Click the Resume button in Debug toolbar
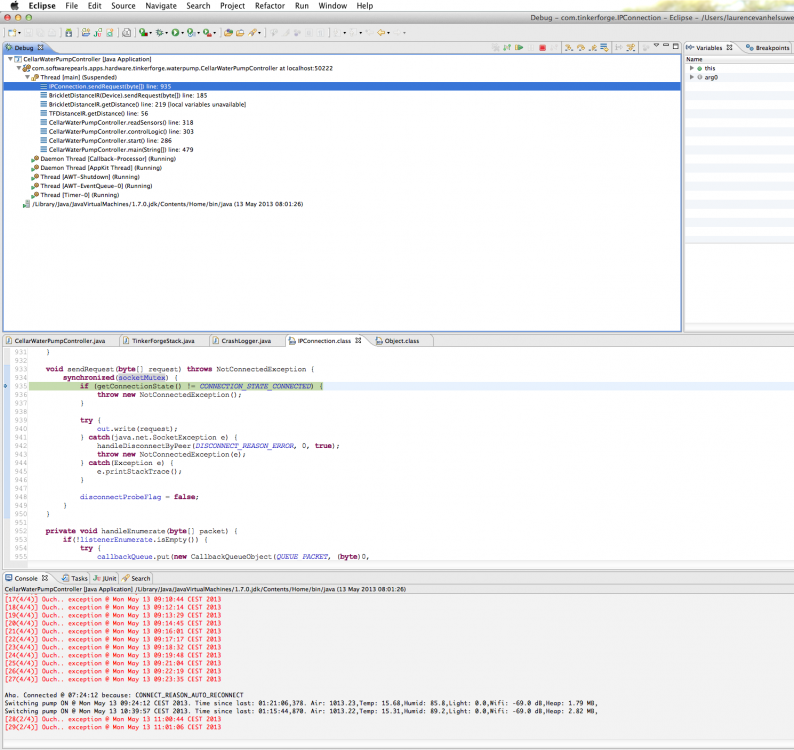 point(518,47)
